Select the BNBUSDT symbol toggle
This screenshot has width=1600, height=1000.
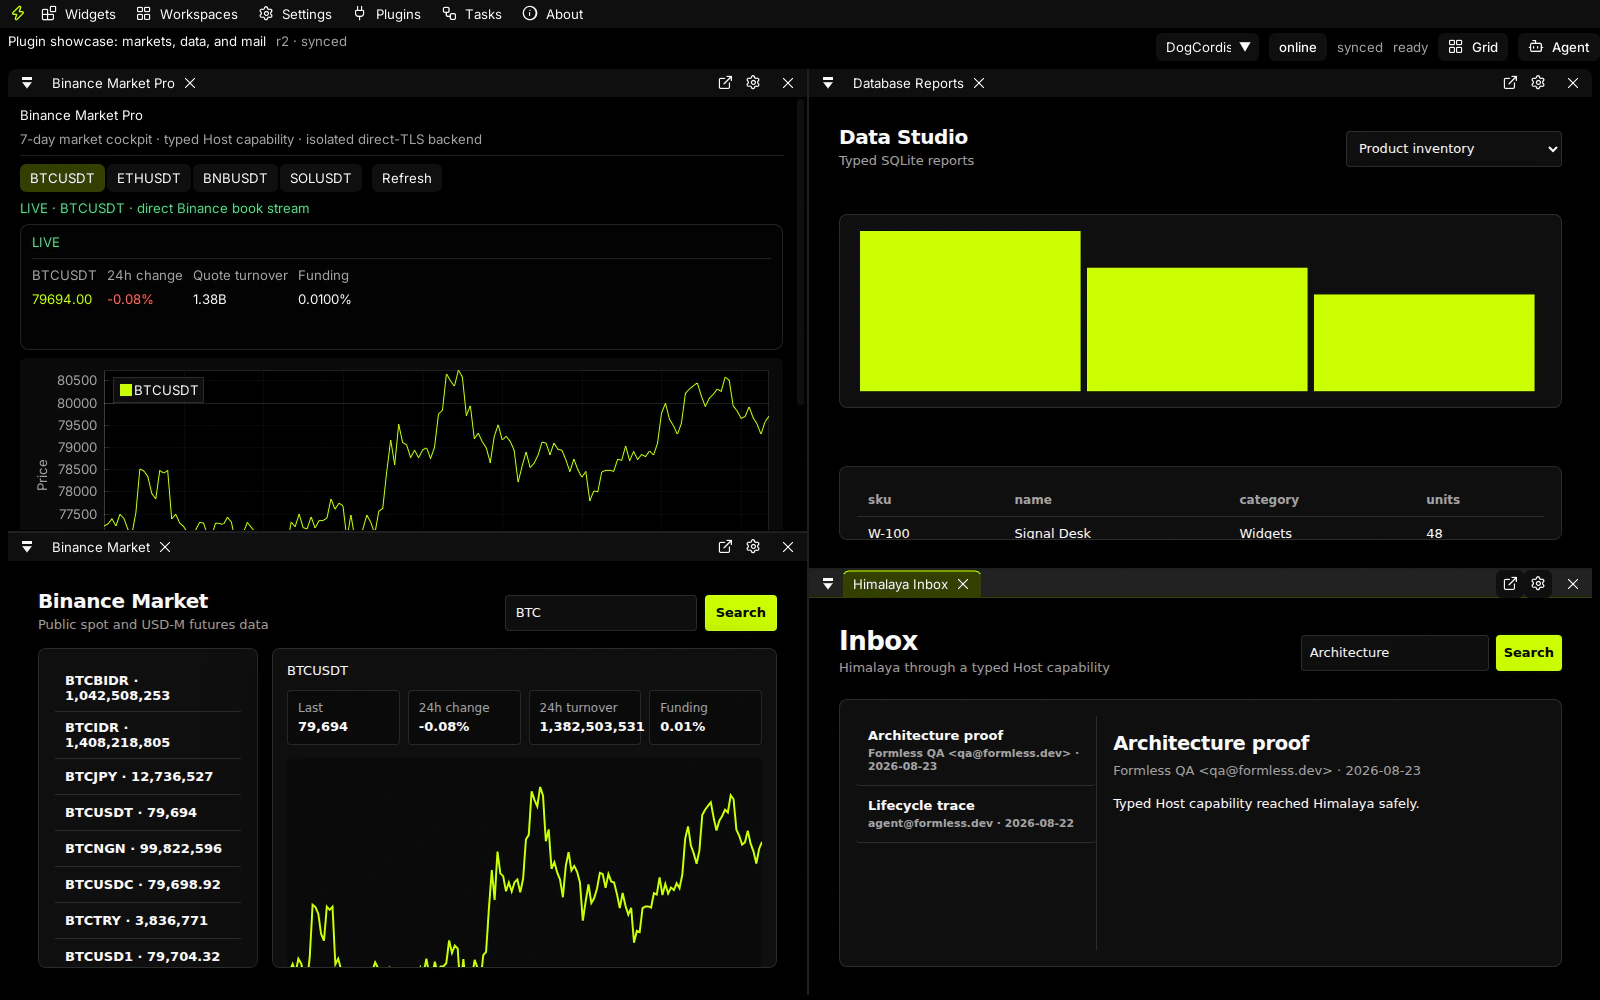point(235,178)
